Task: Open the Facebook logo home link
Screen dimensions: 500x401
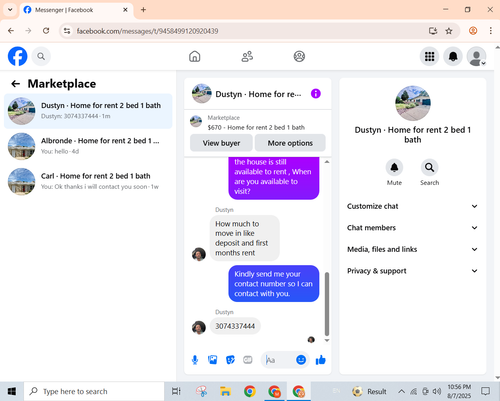Action: 17,56
